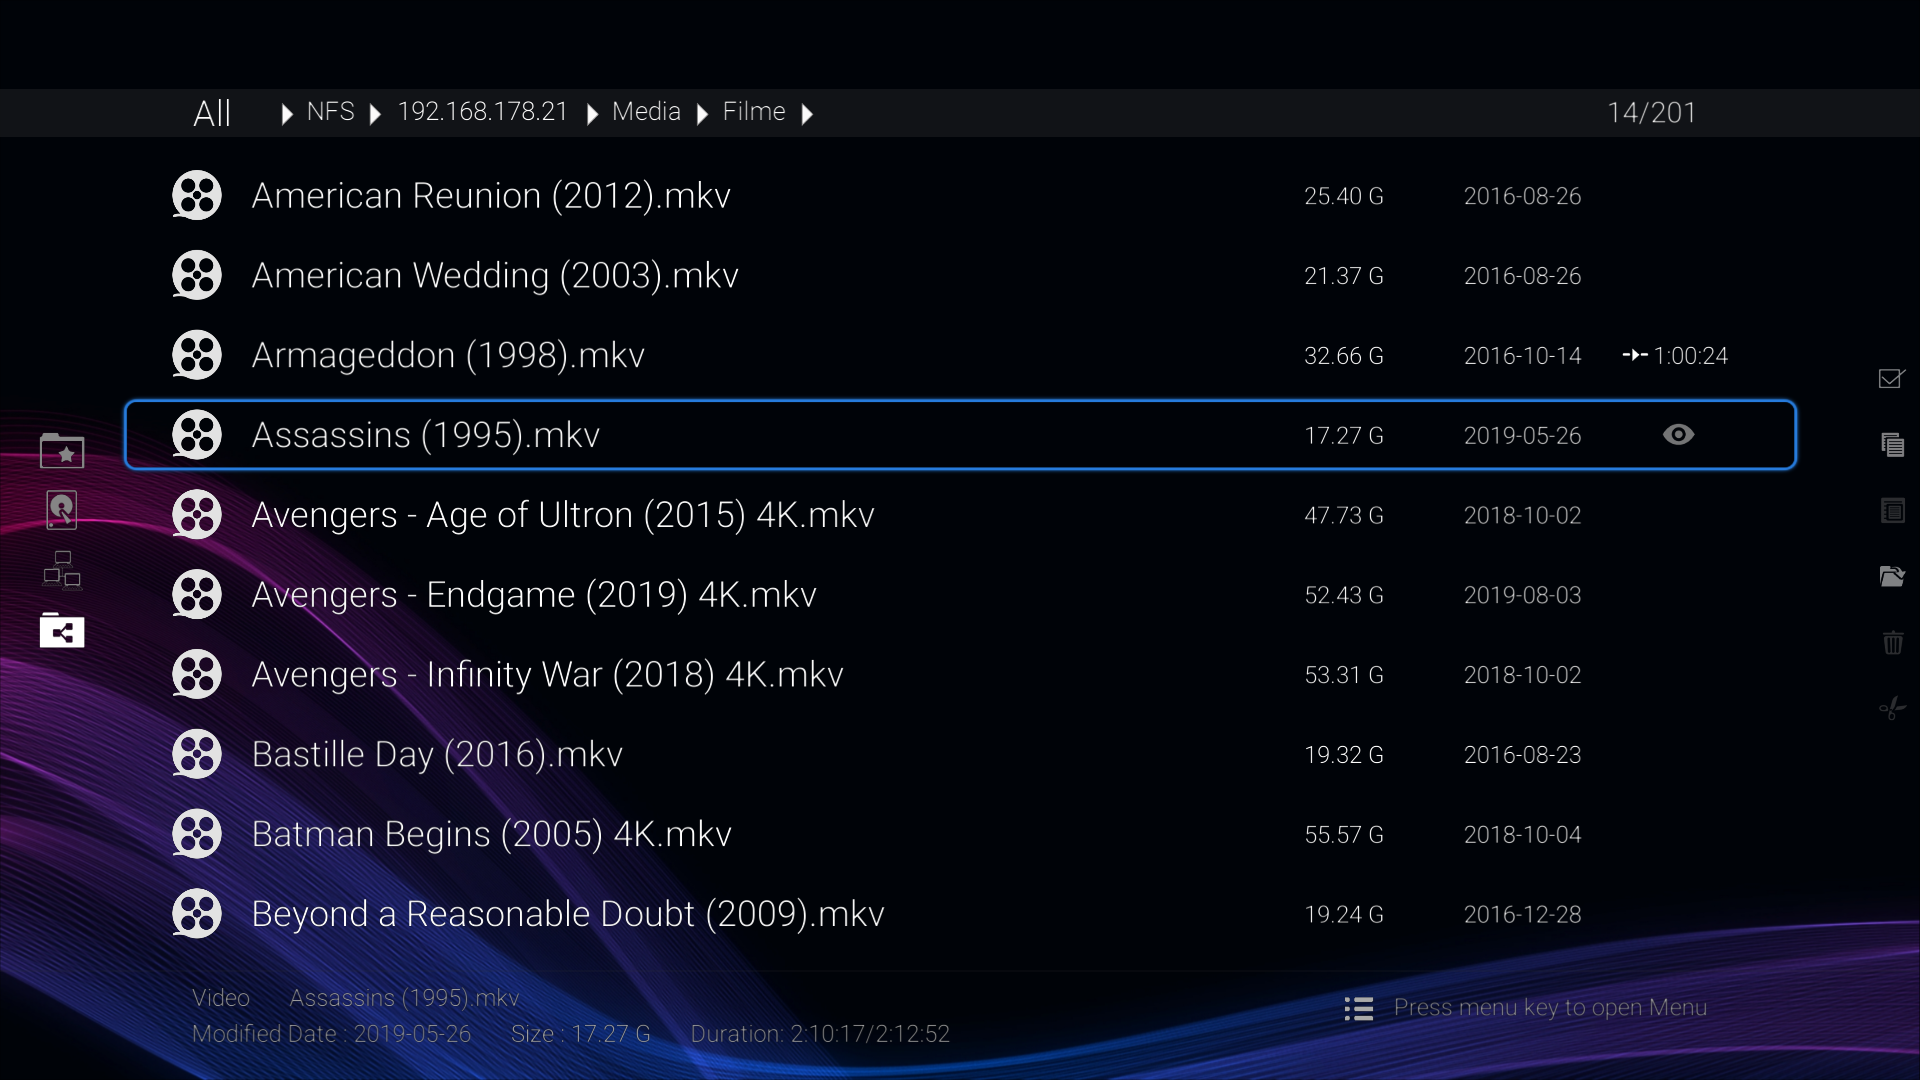Viewport: 1920px width, 1080px height.
Task: Click film reel icon for Bastille Day
Action: [x=197, y=754]
